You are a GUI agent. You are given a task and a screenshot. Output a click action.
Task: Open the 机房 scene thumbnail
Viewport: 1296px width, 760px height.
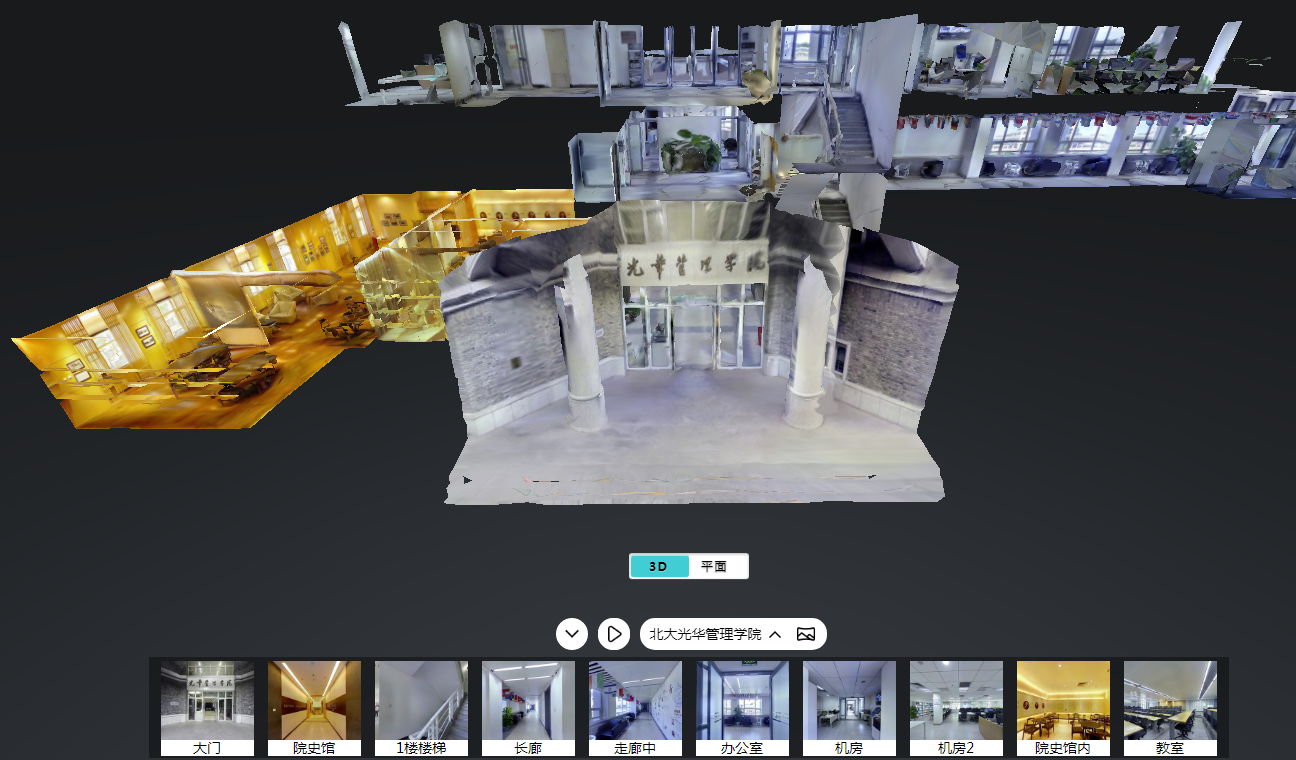[849, 708]
